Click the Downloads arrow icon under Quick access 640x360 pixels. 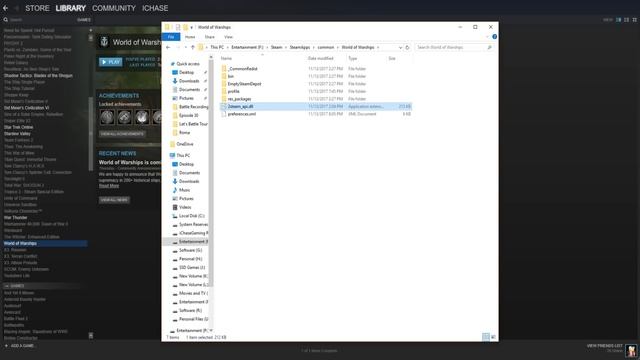(175, 81)
